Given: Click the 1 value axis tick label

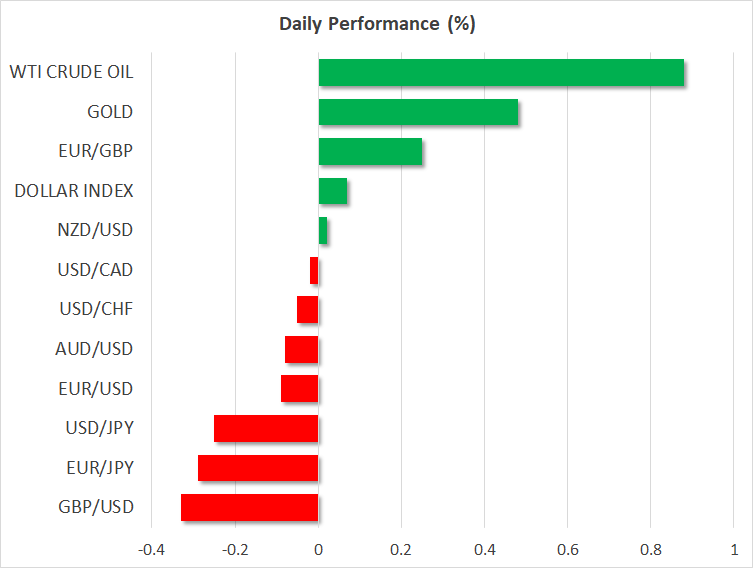Looking at the screenshot, I should pyautogui.click(x=733, y=549).
